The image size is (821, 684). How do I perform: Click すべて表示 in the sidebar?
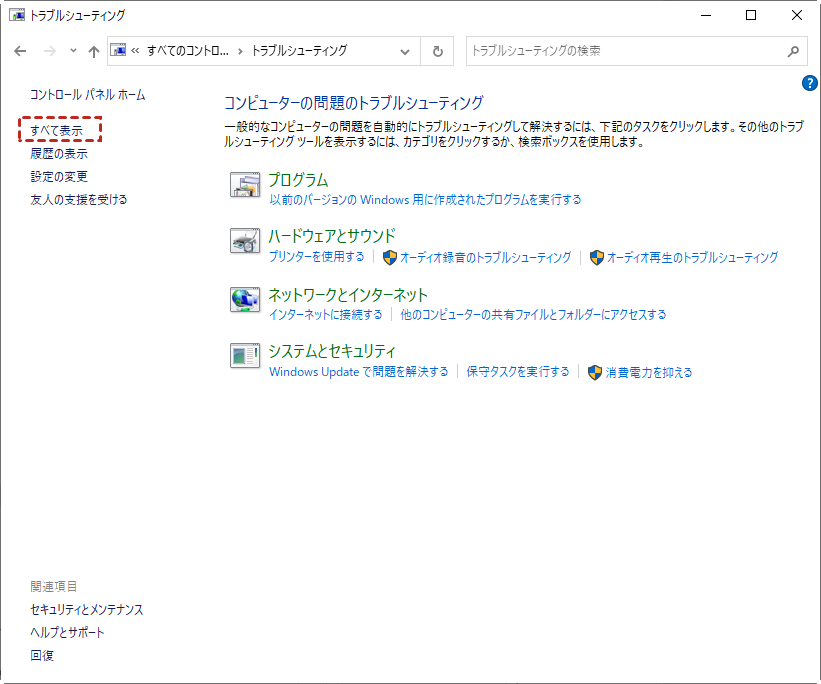(57, 130)
